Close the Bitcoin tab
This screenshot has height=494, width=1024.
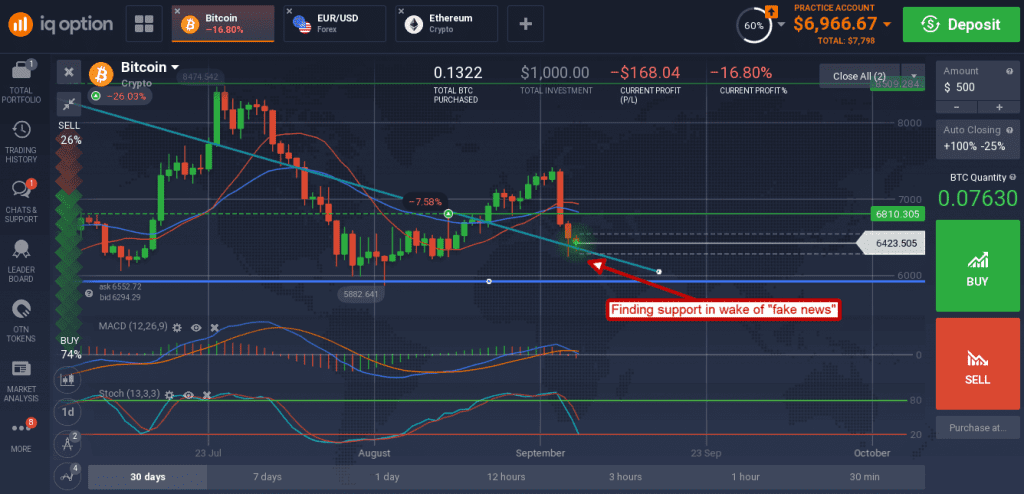178,11
